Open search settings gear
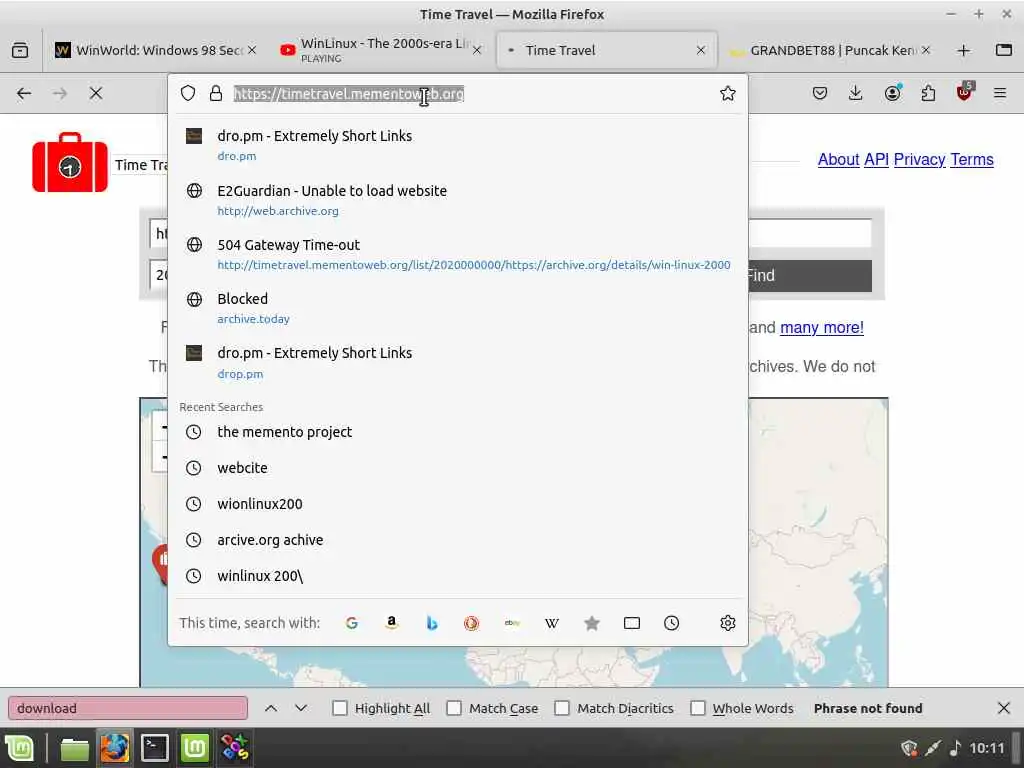Screen dimensions: 1024x768 pyautogui.click(x=728, y=623)
